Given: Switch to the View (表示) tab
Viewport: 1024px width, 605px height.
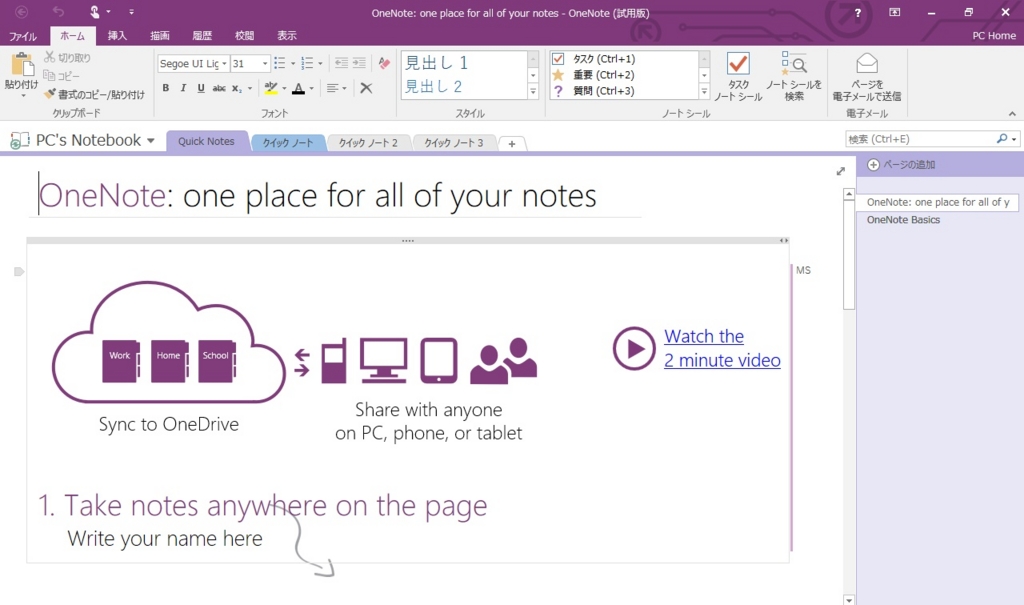Looking at the screenshot, I should coord(287,35).
